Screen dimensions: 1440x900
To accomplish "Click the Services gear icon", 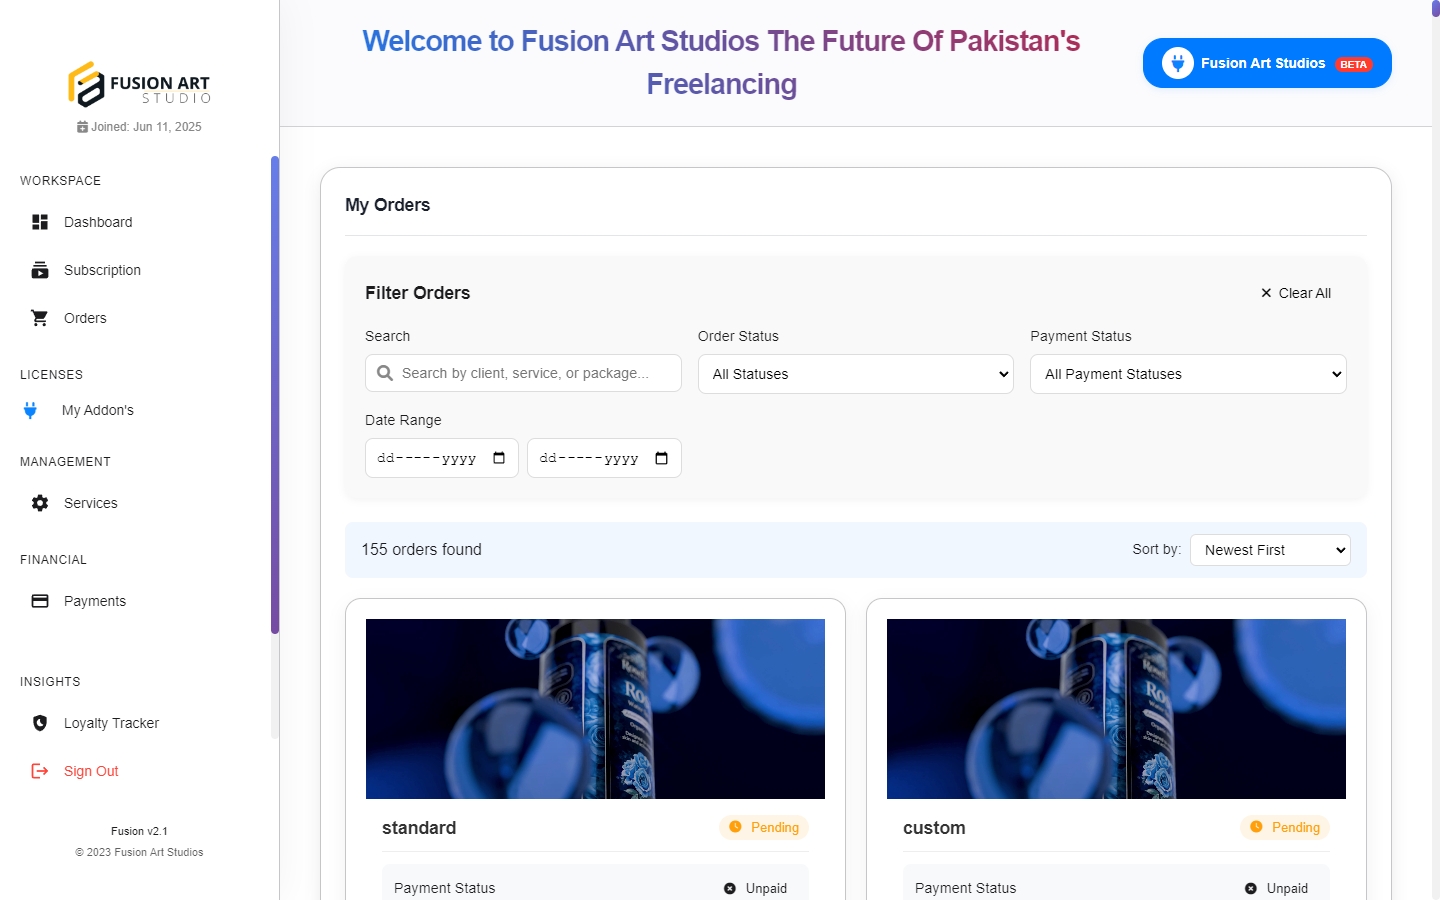I will [40, 503].
